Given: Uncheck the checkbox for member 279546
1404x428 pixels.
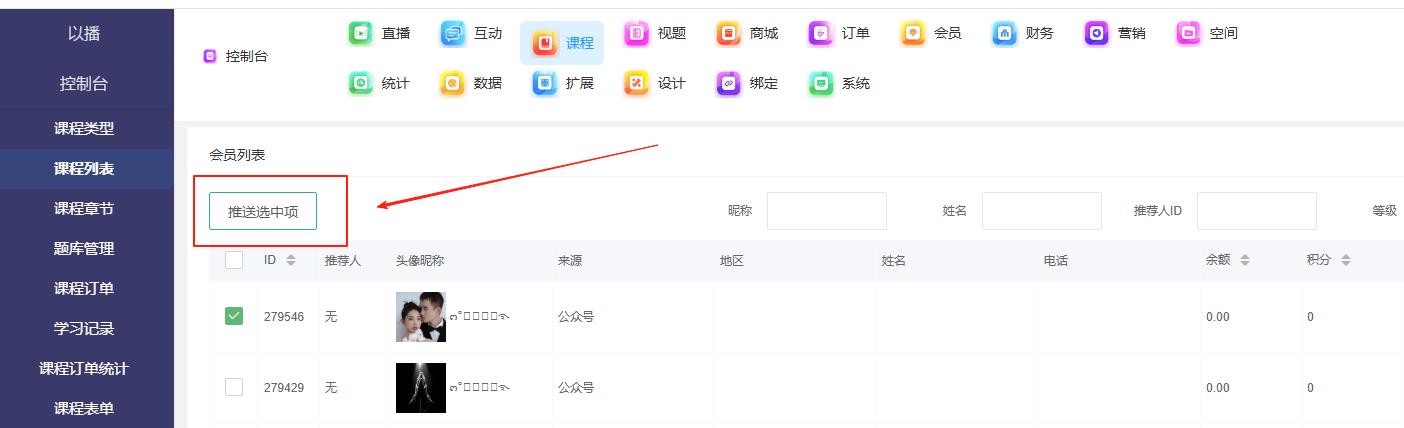Looking at the screenshot, I should 234,316.
